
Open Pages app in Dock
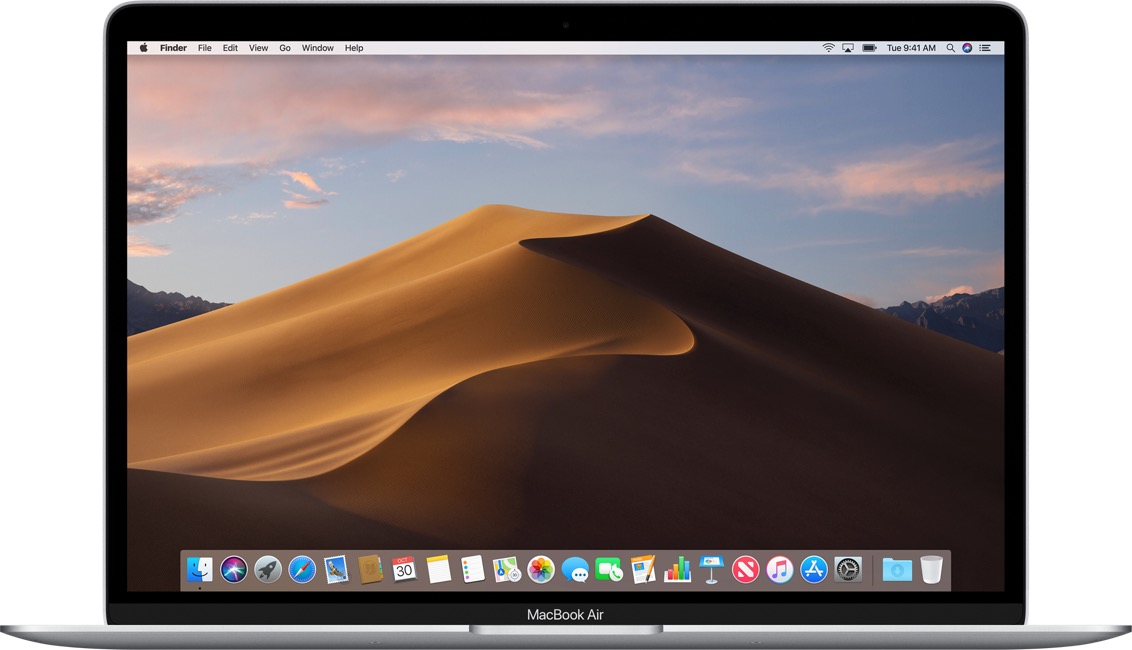pos(643,570)
